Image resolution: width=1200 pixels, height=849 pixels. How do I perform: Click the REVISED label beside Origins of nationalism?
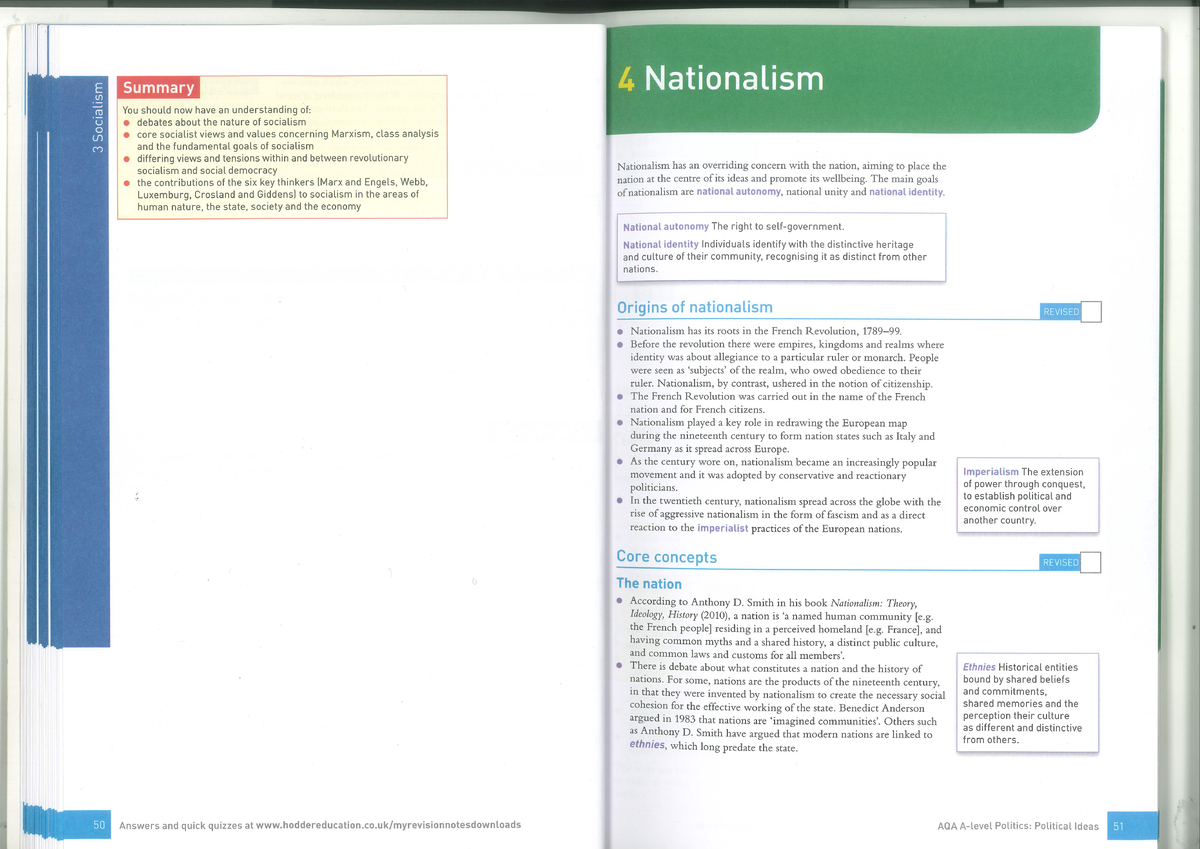(x=1061, y=311)
